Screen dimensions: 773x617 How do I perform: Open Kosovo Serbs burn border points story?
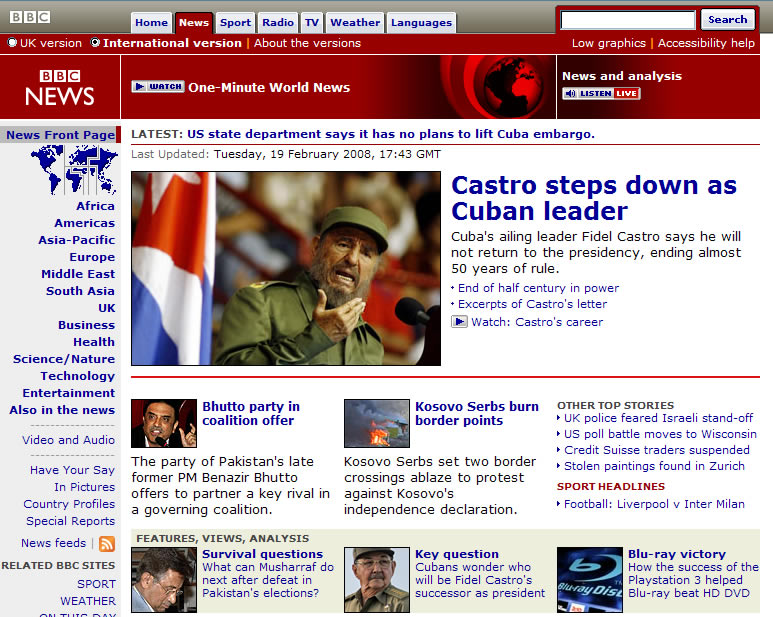coord(477,413)
